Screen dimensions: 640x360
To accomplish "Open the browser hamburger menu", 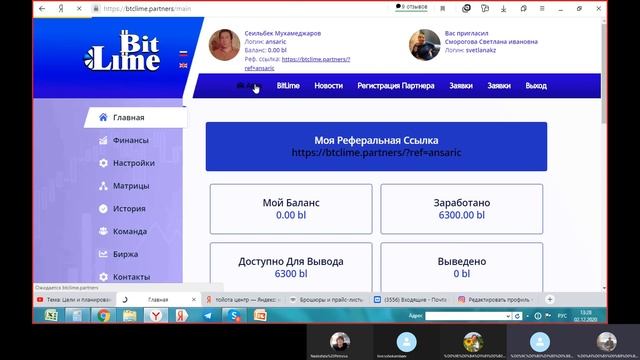I will click(542, 9).
